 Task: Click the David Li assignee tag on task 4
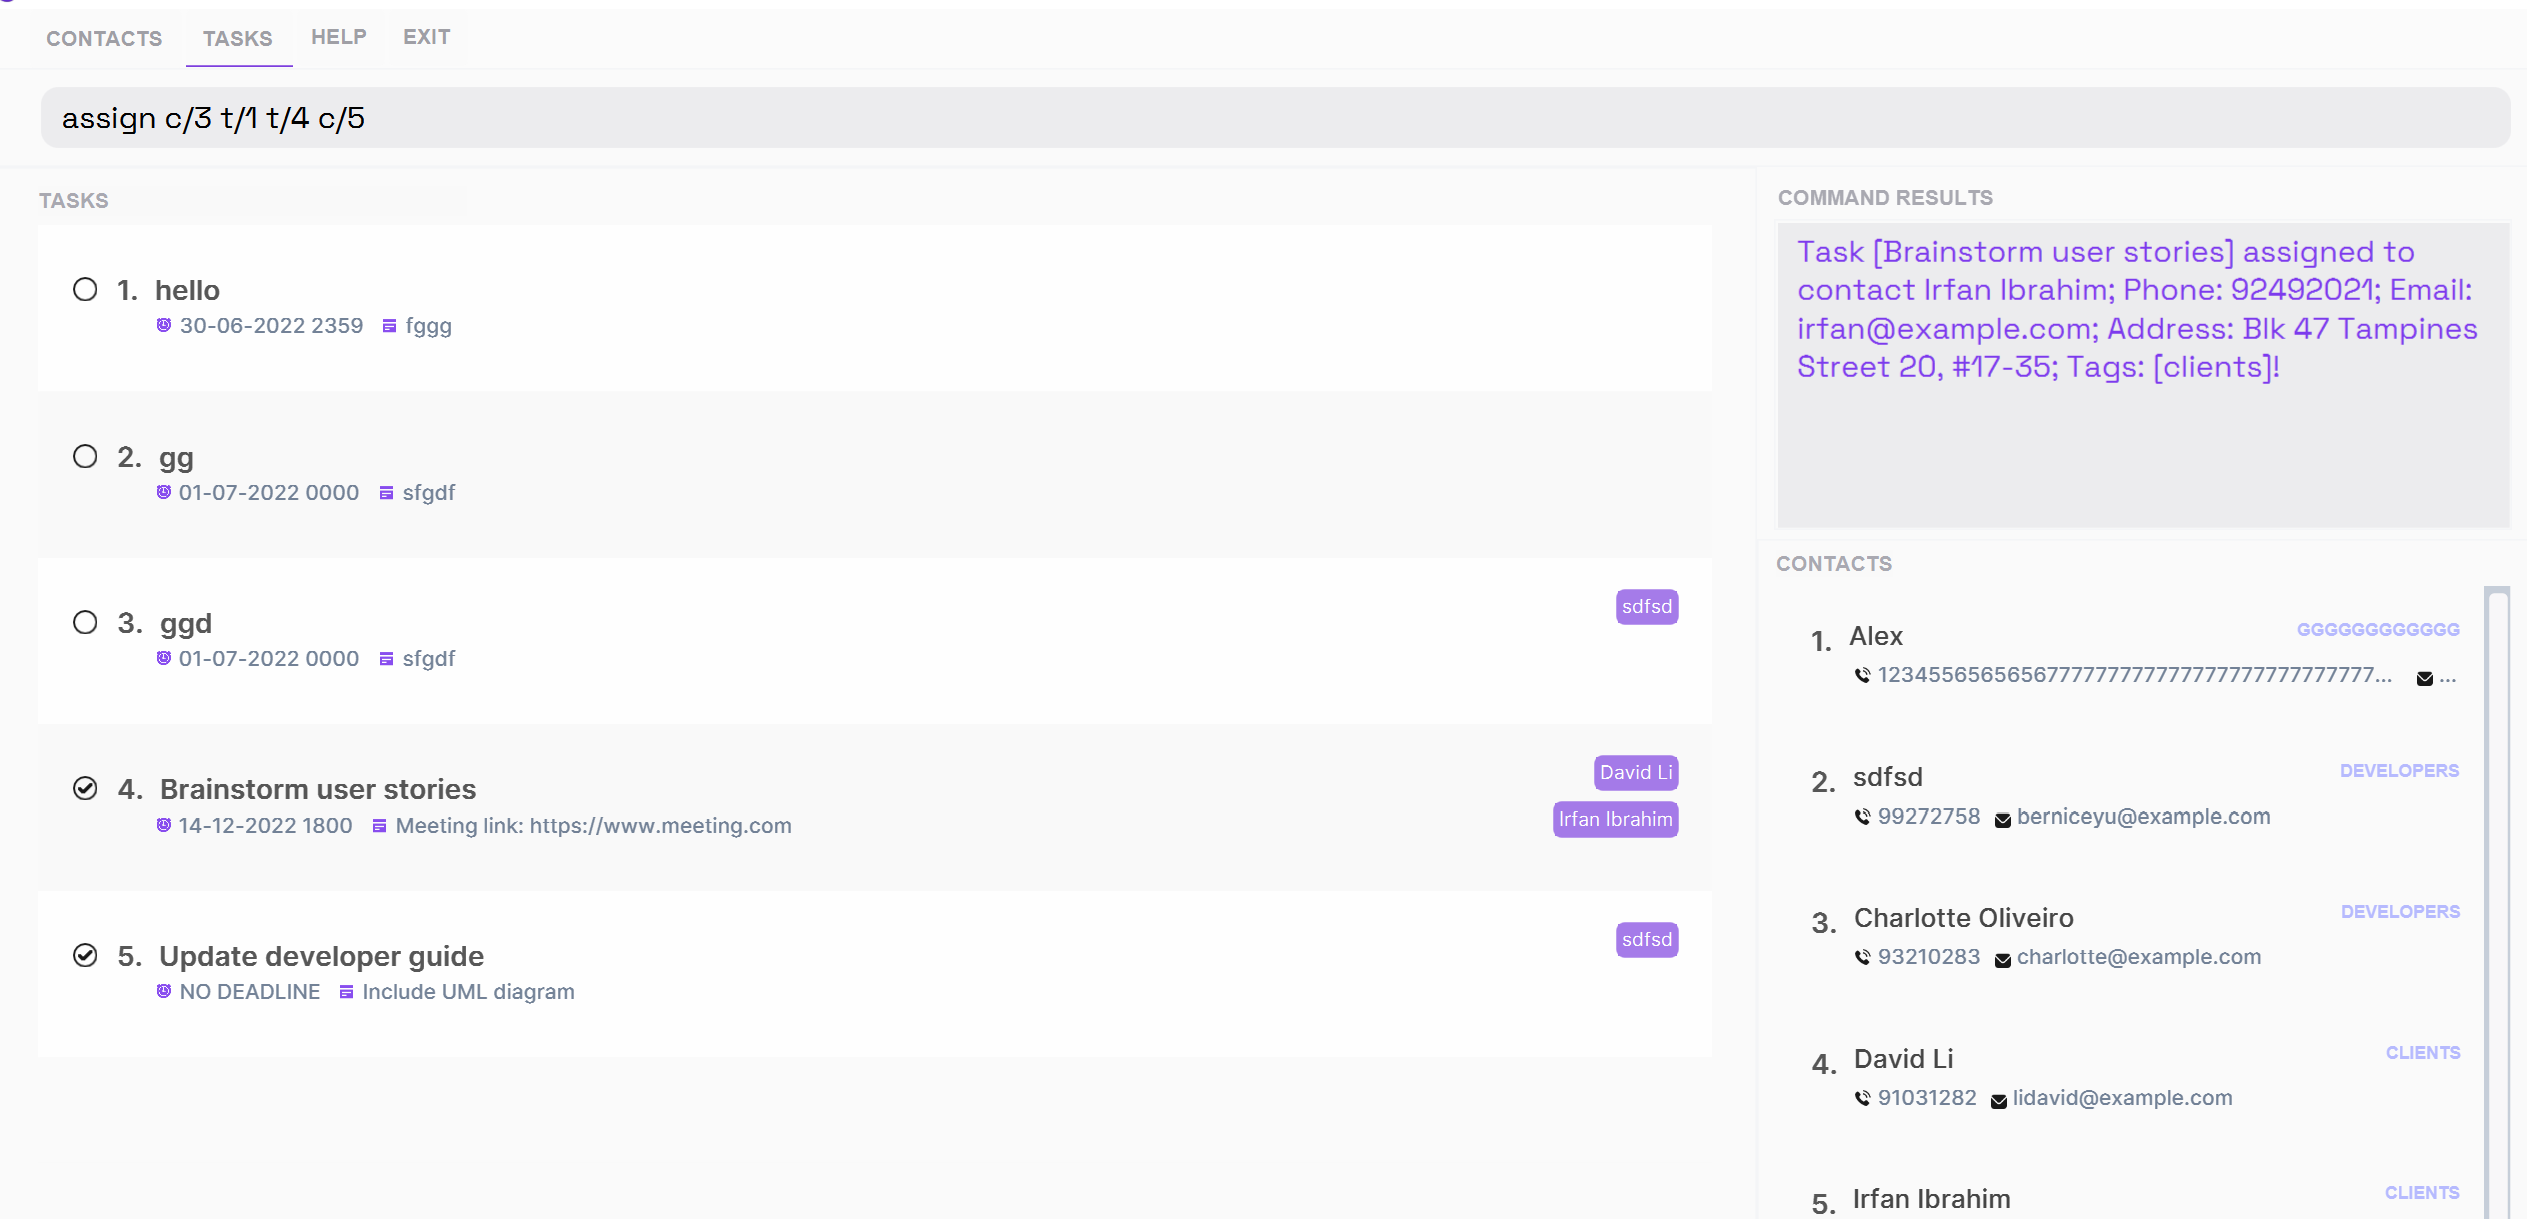1635,773
